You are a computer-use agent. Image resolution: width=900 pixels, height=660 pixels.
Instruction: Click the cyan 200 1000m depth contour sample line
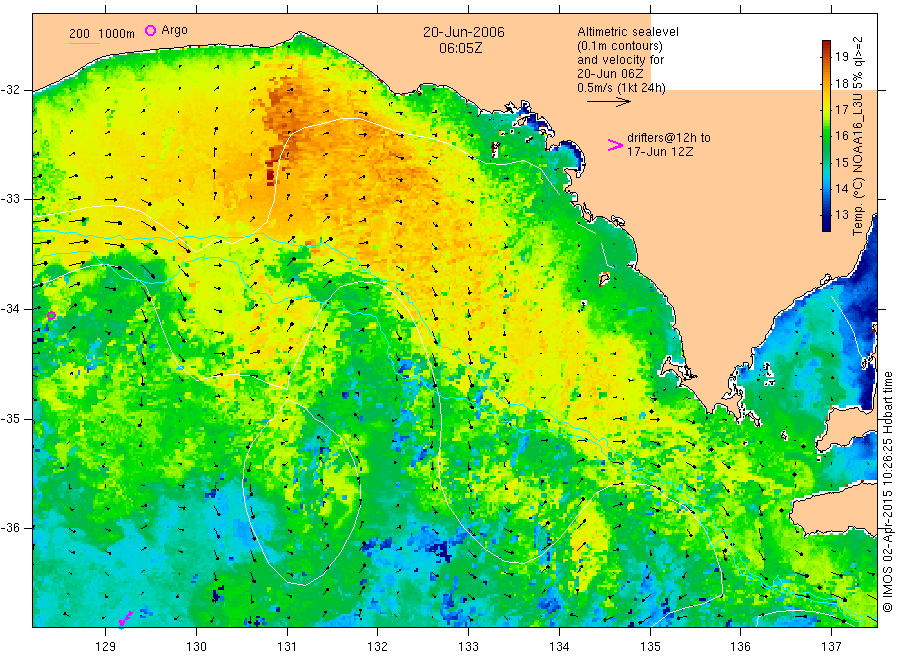pyautogui.click(x=84, y=43)
